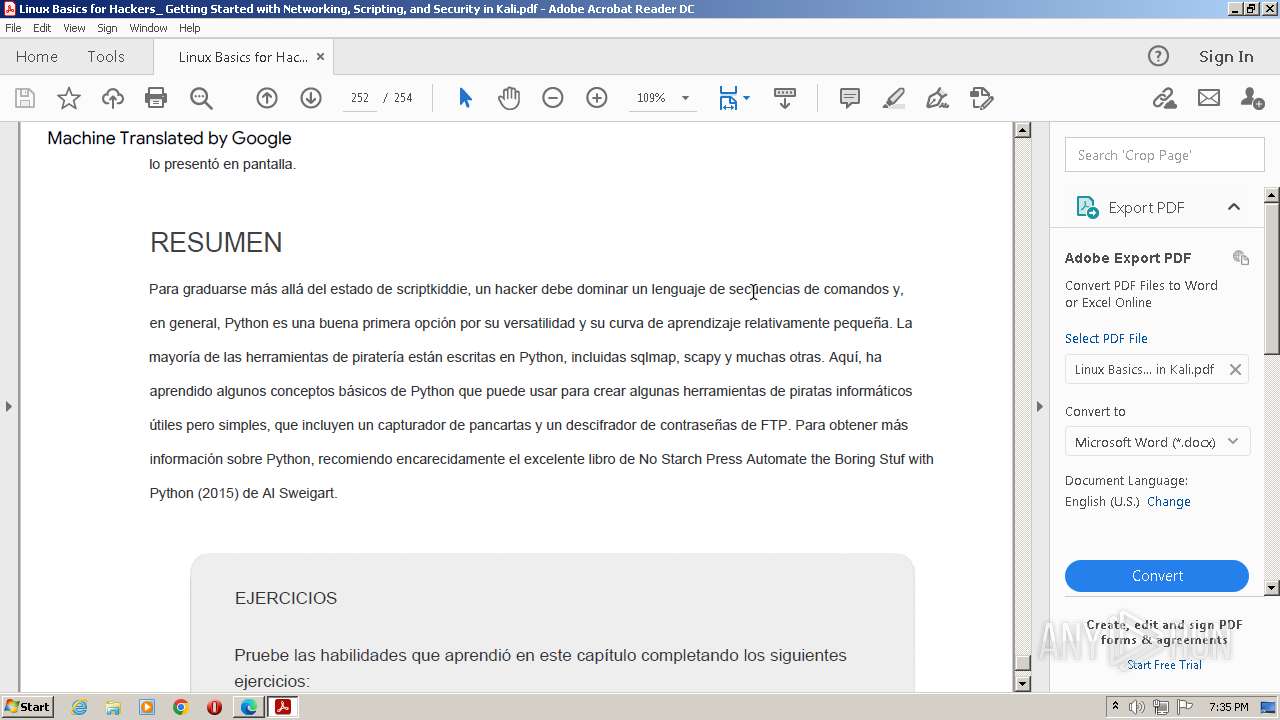1280x720 pixels.
Task: Open the View menu
Action: [x=74, y=28]
